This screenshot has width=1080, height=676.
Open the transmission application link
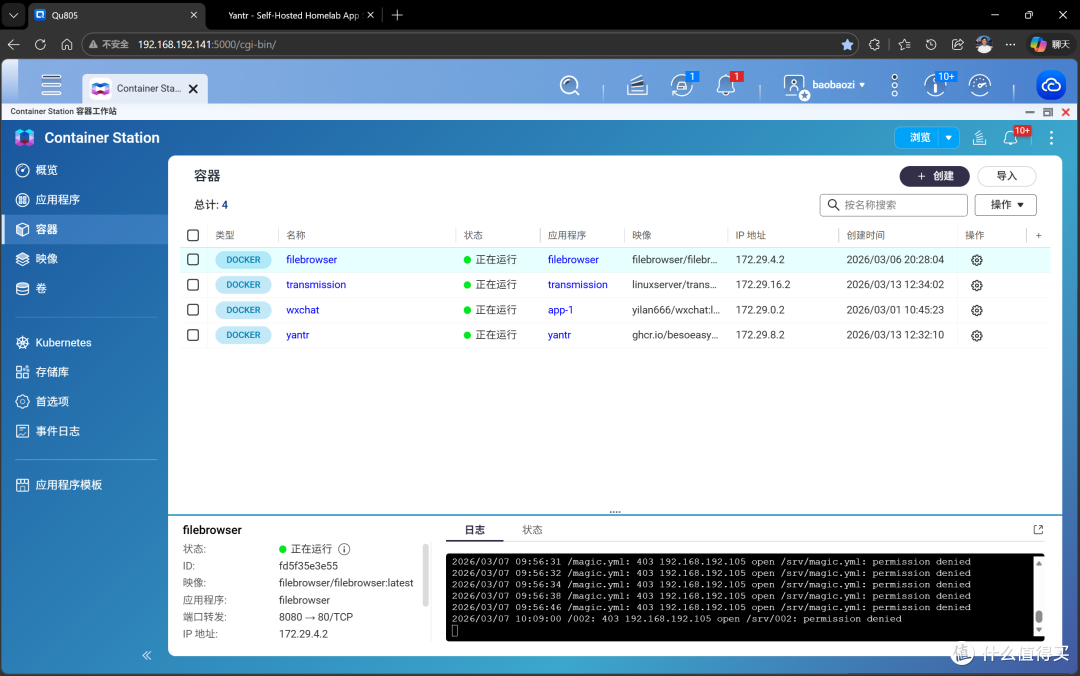coord(578,285)
